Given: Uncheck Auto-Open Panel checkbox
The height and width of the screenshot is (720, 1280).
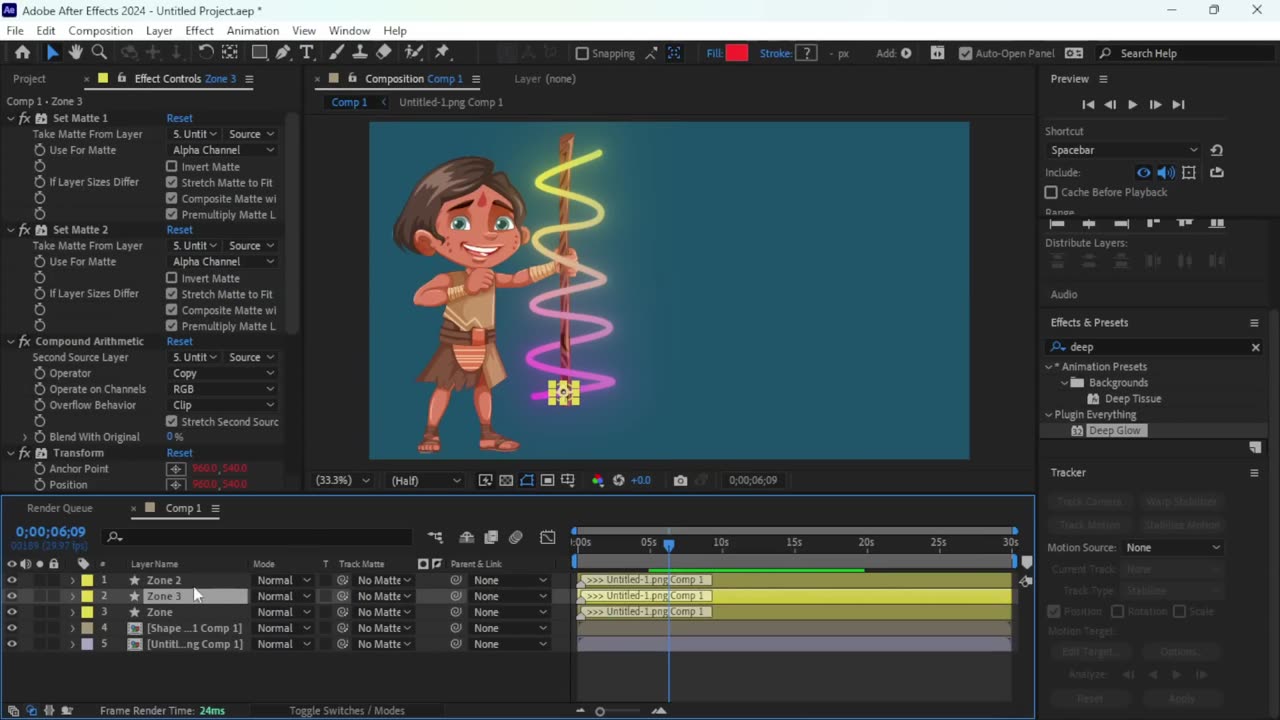Looking at the screenshot, I should tap(964, 54).
